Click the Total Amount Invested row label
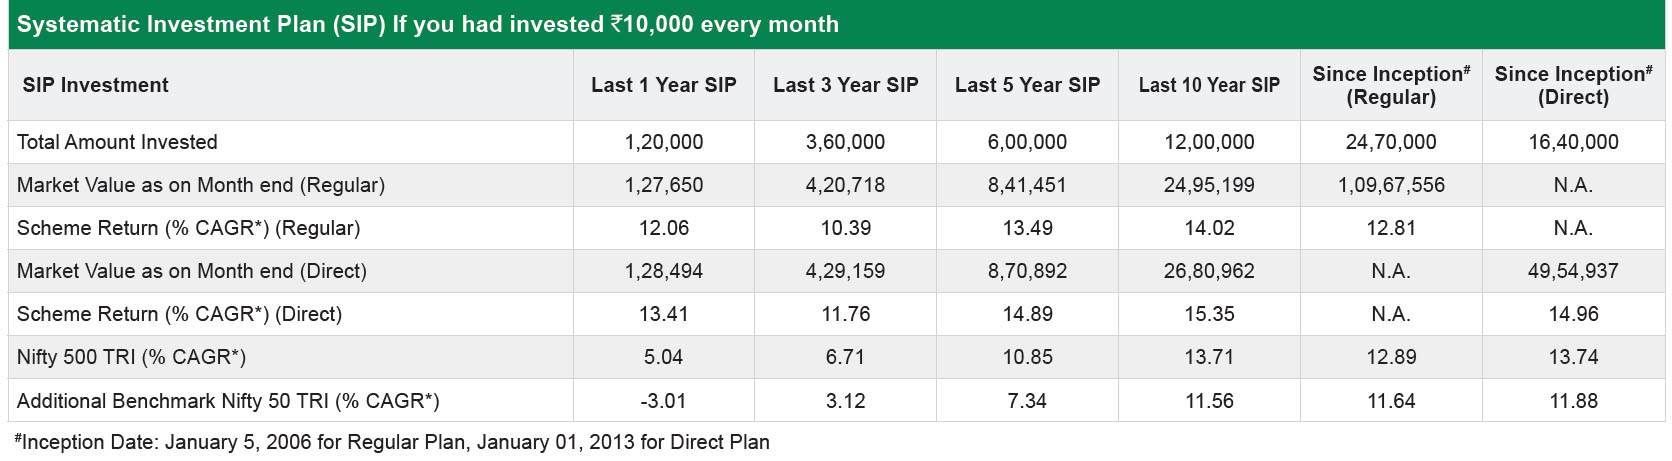 117,142
